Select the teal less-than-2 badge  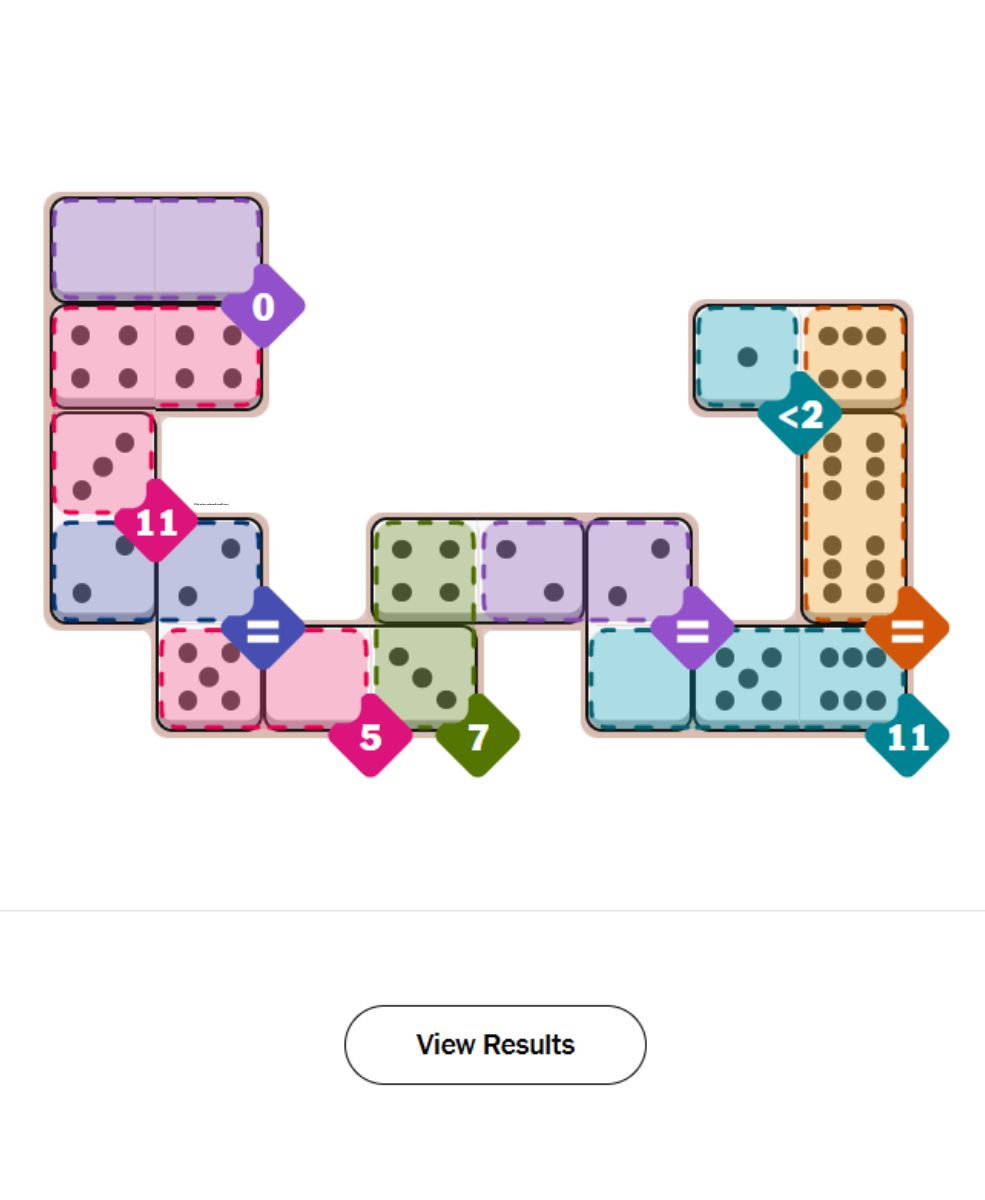(x=800, y=414)
